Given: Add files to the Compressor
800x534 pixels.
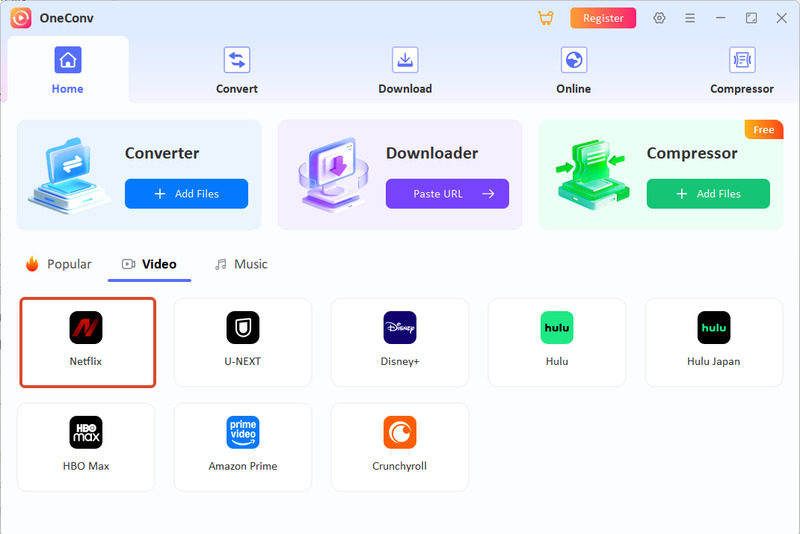Looking at the screenshot, I should pyautogui.click(x=708, y=194).
